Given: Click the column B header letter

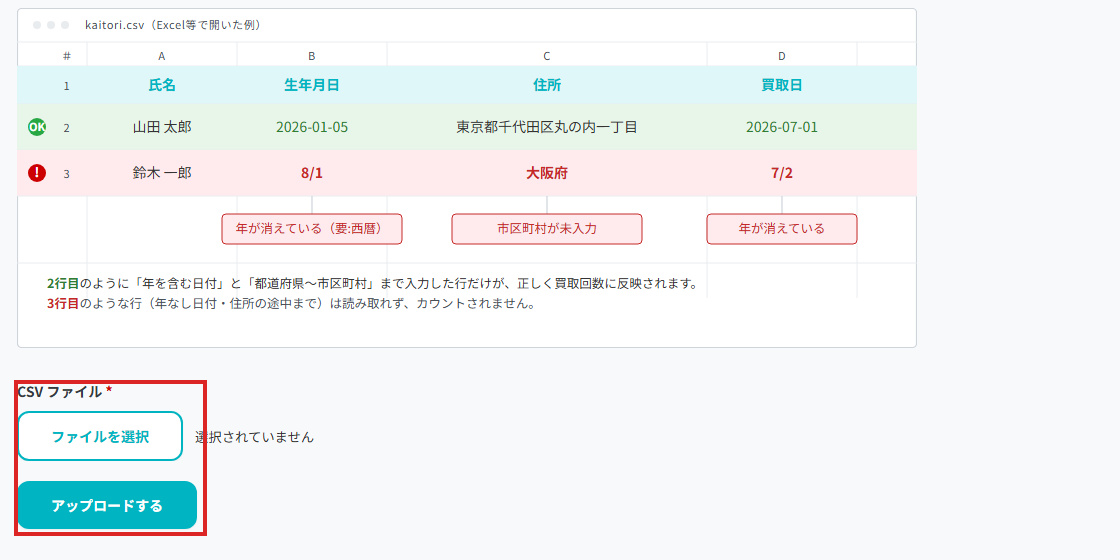Looking at the screenshot, I should tap(312, 55).
